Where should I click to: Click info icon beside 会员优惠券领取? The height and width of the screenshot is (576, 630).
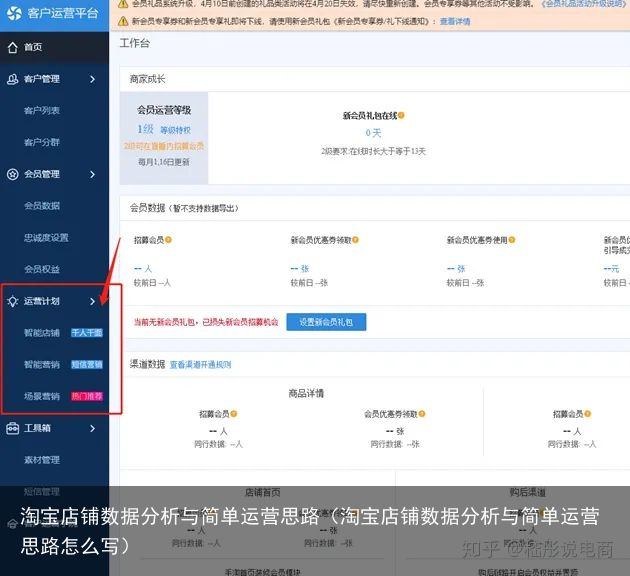(x=422, y=414)
